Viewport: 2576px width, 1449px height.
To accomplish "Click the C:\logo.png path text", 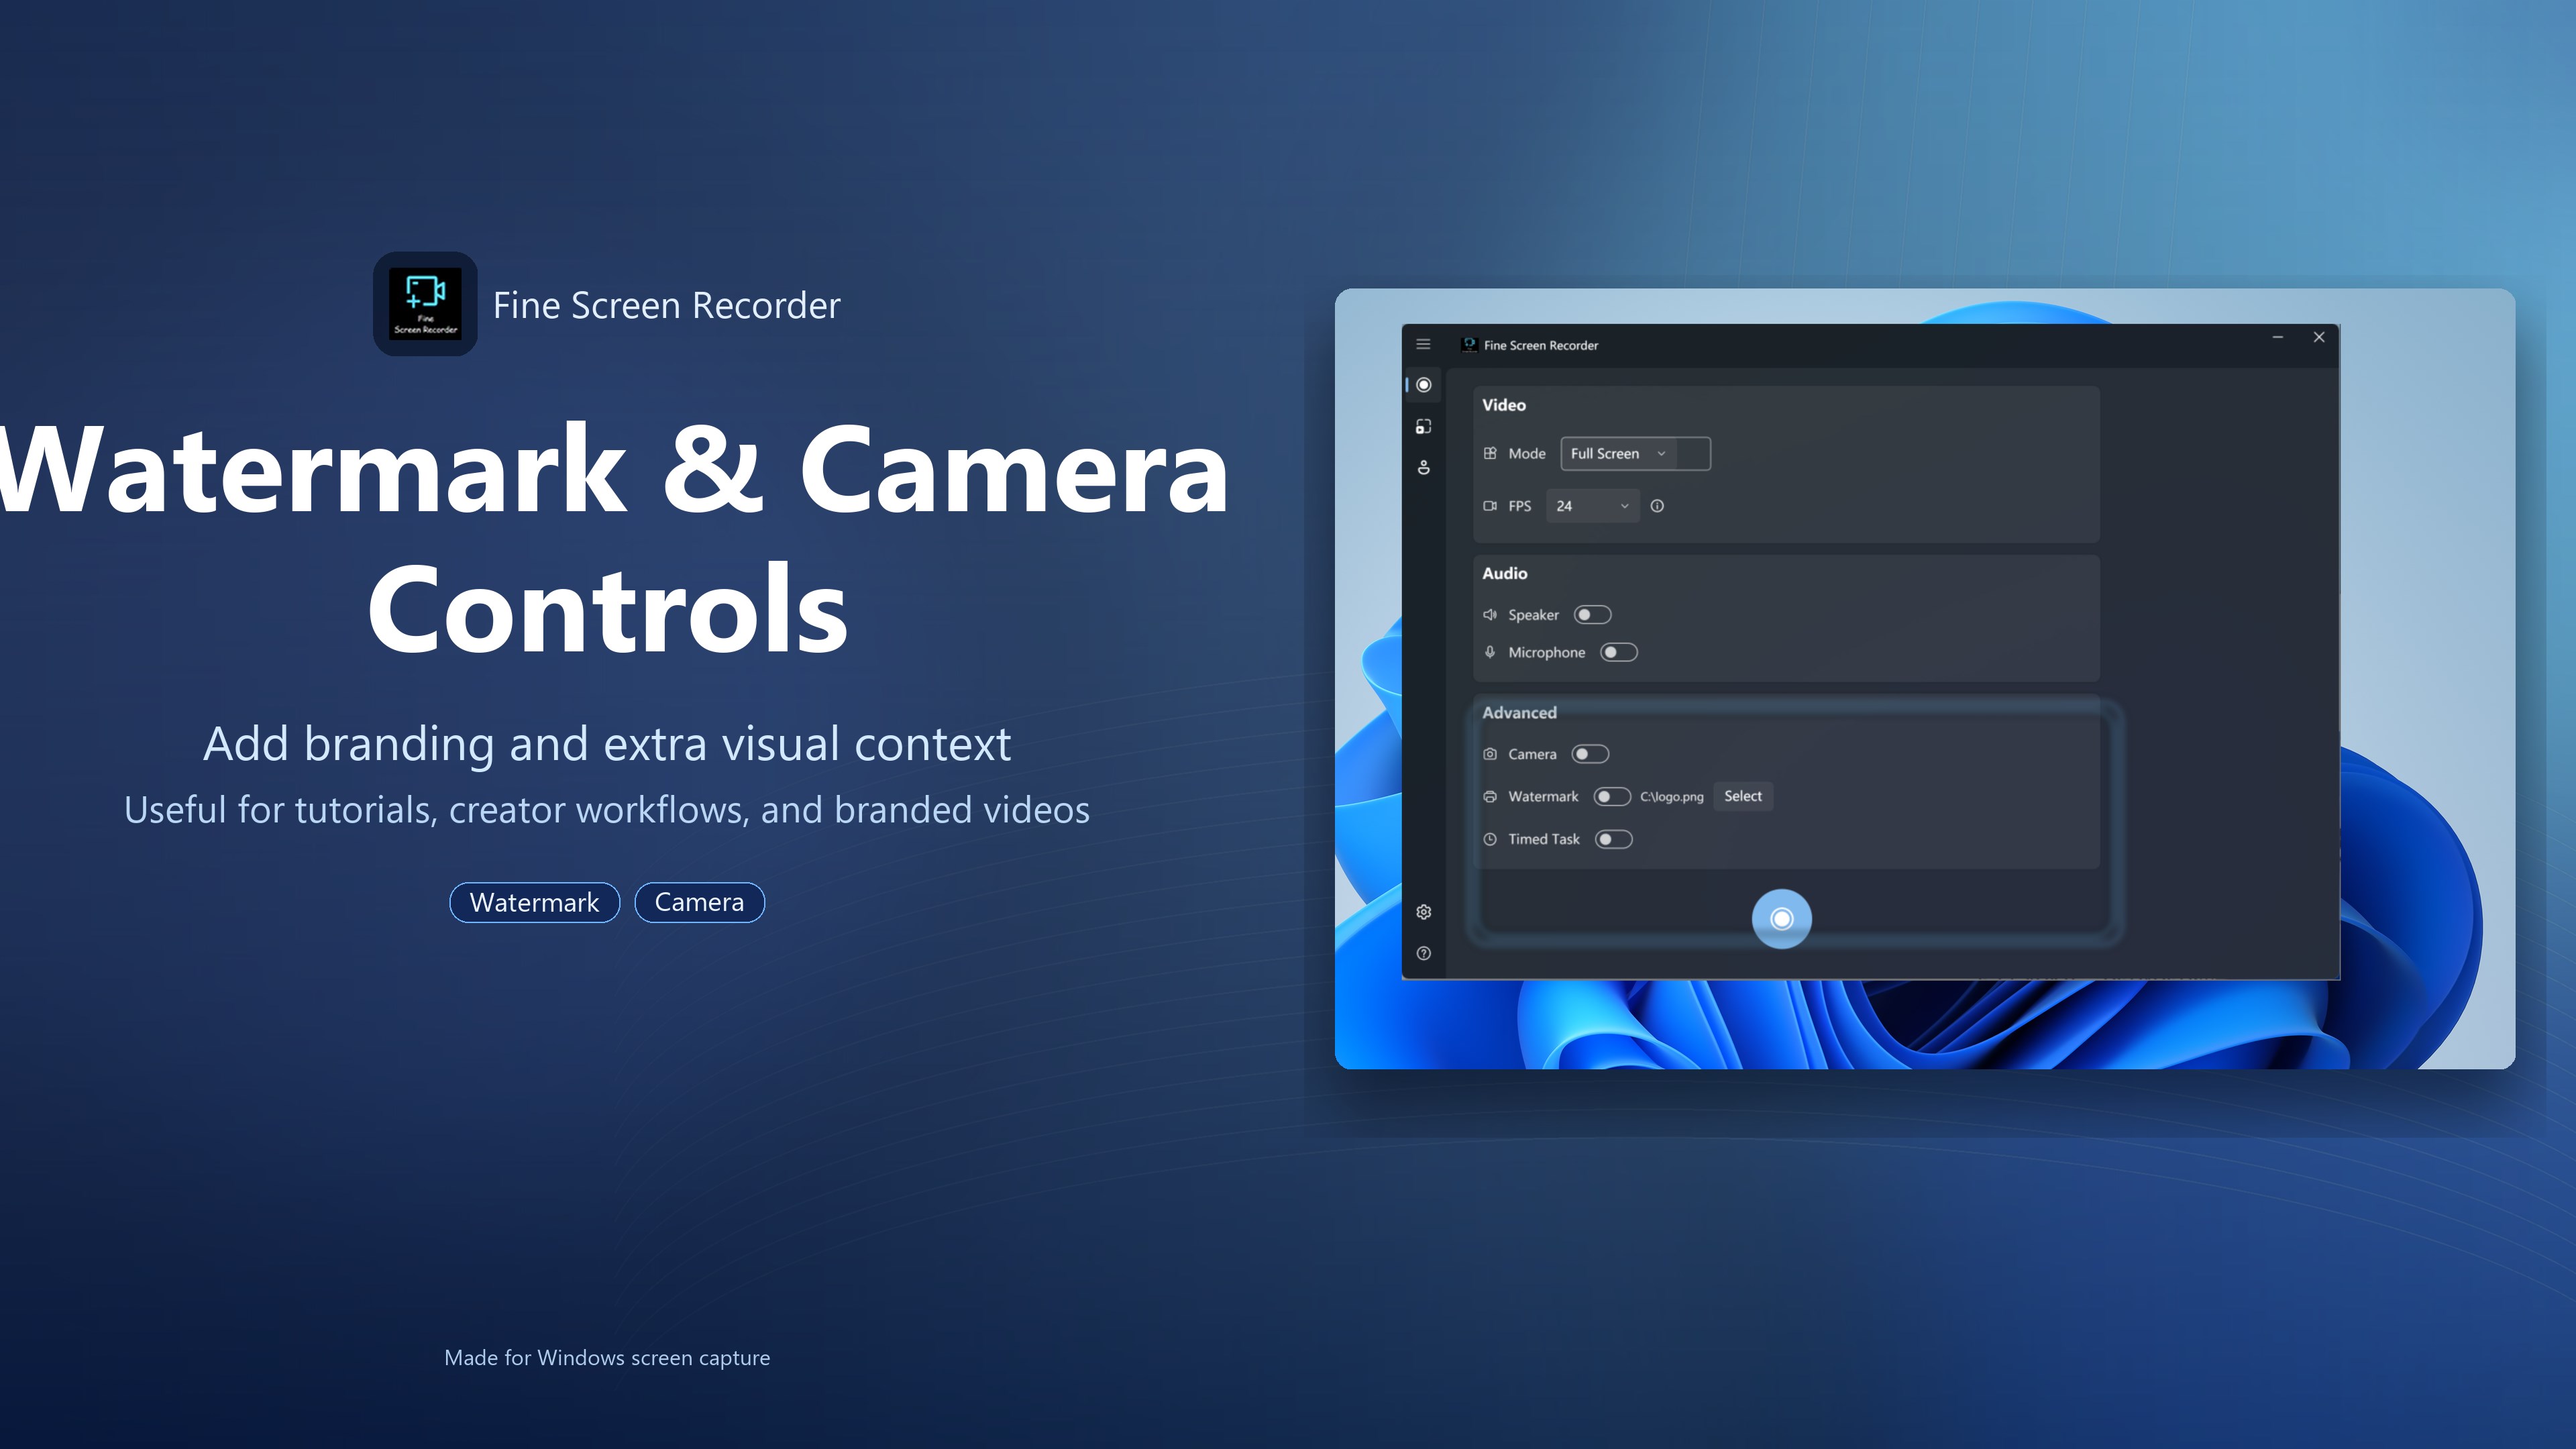I will tap(1672, 797).
